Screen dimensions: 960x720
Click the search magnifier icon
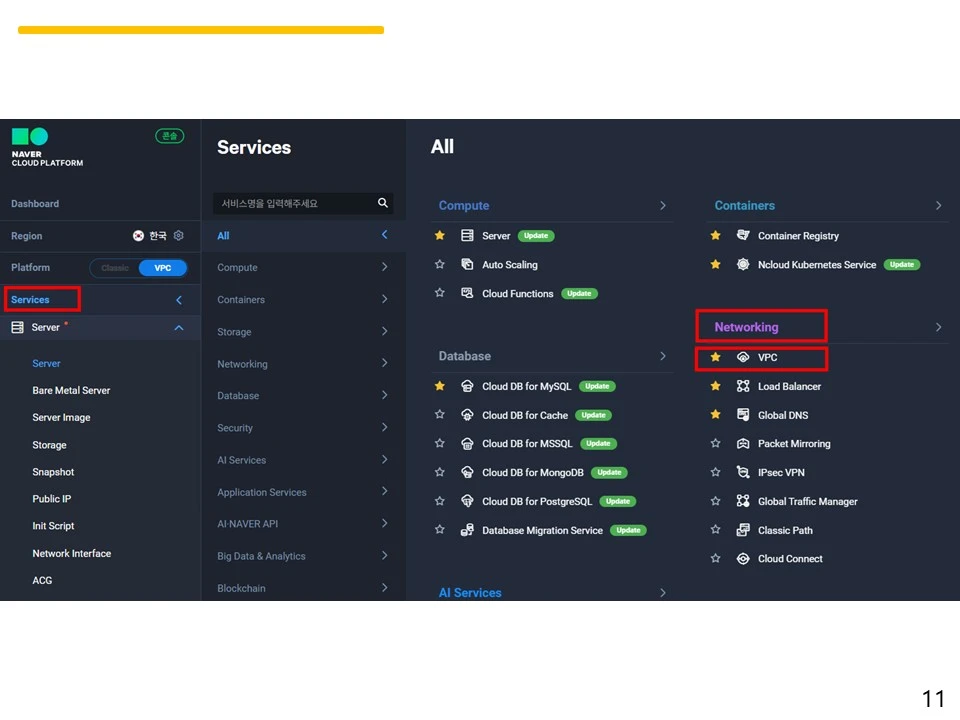click(x=383, y=203)
